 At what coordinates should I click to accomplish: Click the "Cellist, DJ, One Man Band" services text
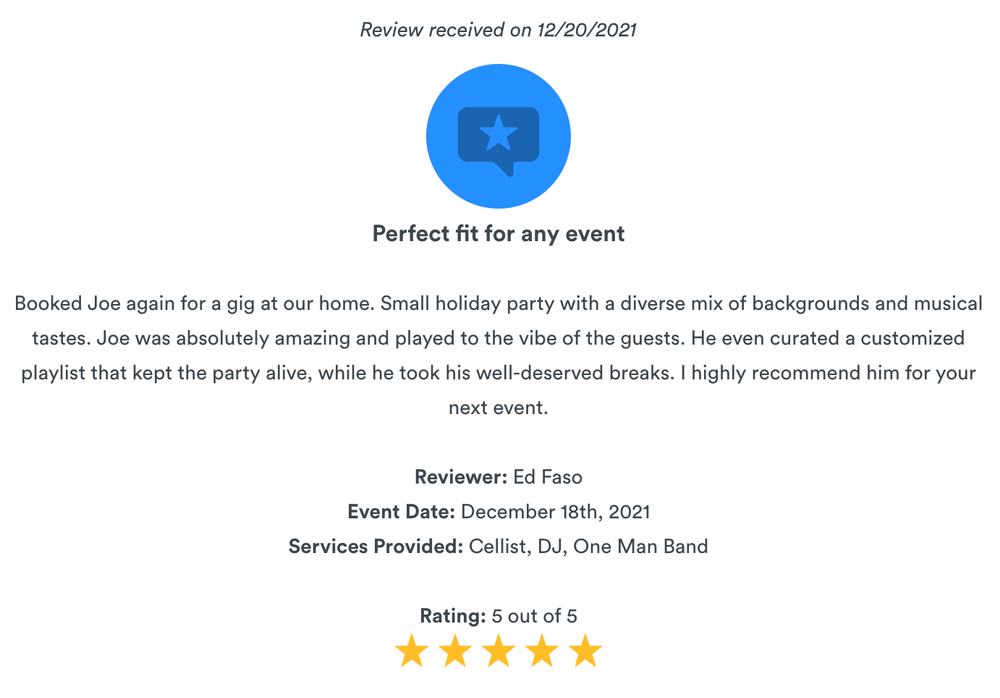click(x=588, y=546)
